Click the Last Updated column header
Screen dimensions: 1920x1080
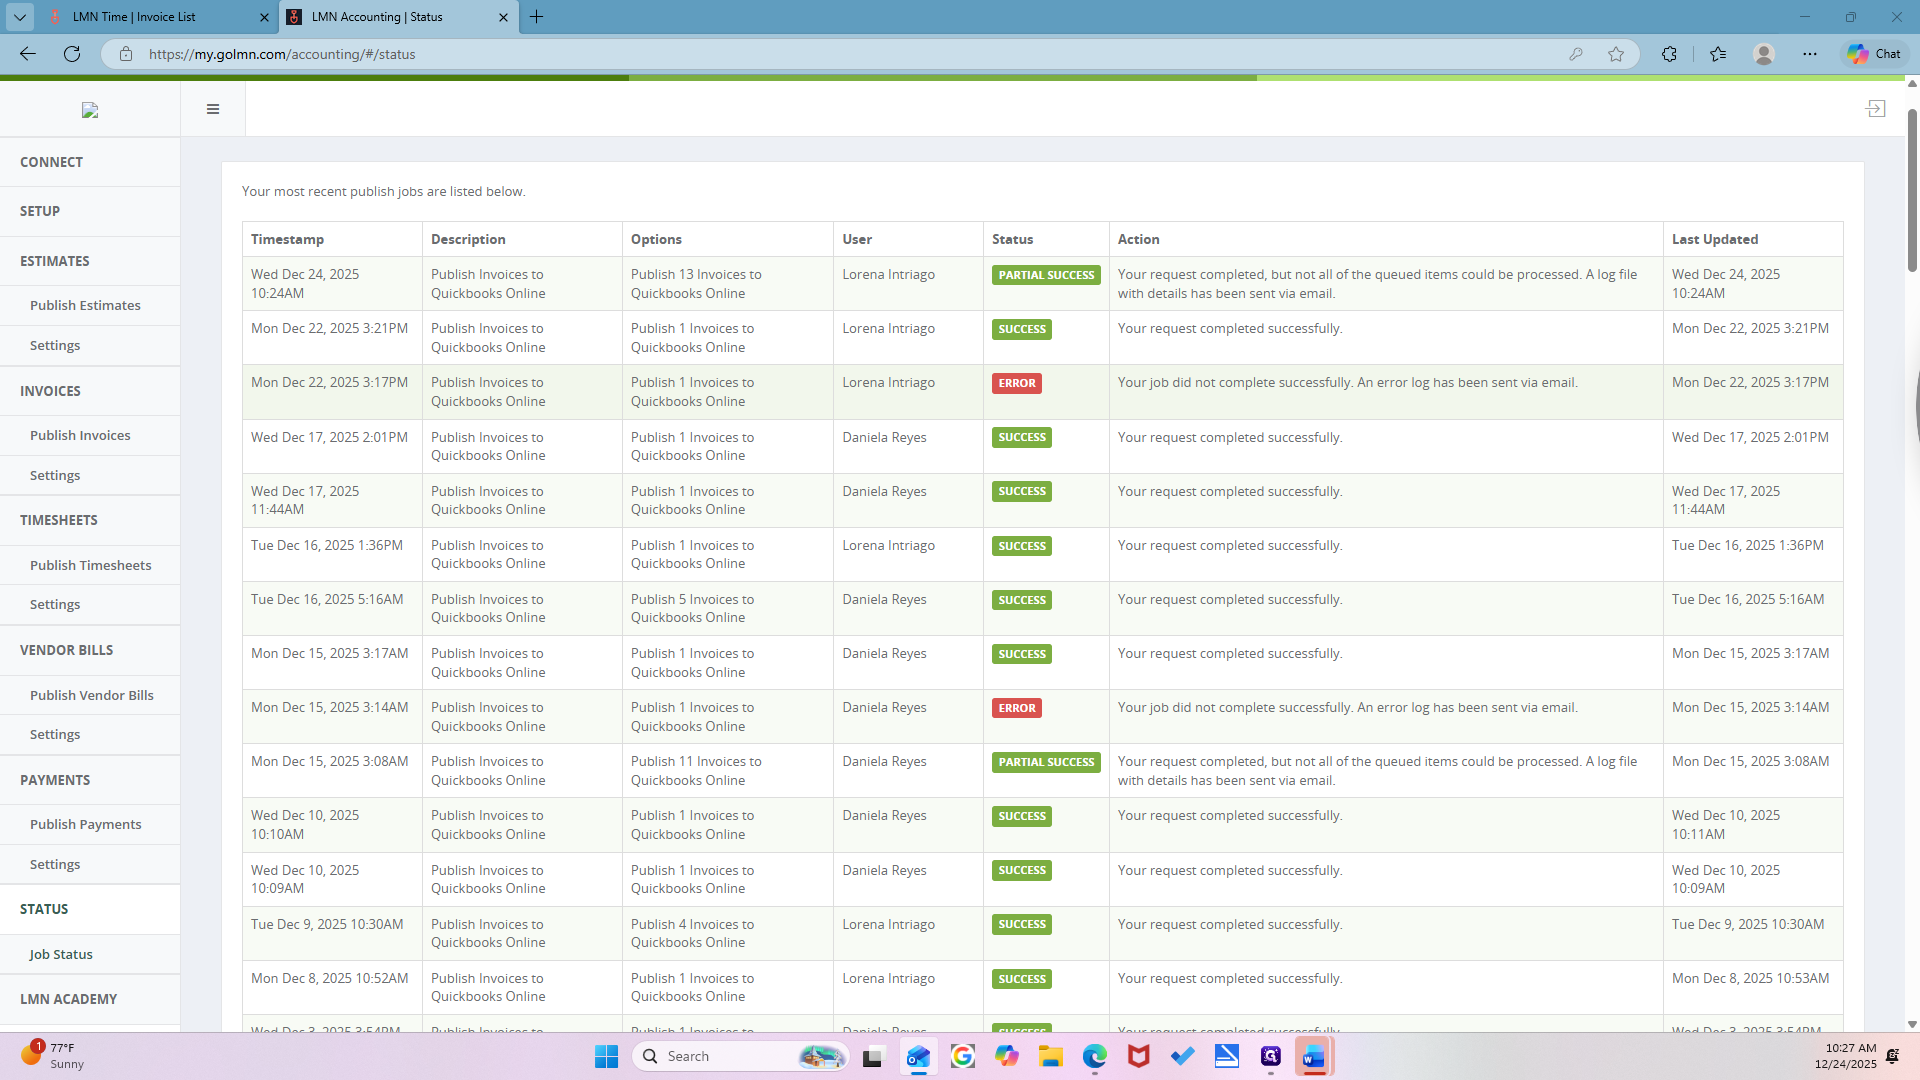tap(1753, 239)
